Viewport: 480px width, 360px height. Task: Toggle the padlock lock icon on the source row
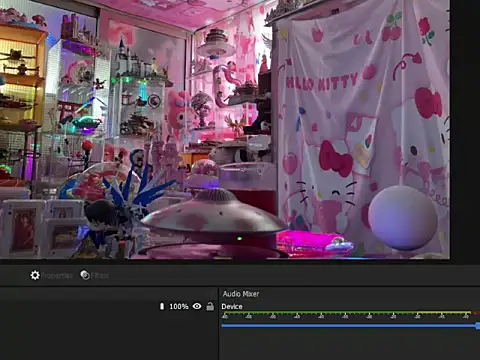click(x=210, y=306)
